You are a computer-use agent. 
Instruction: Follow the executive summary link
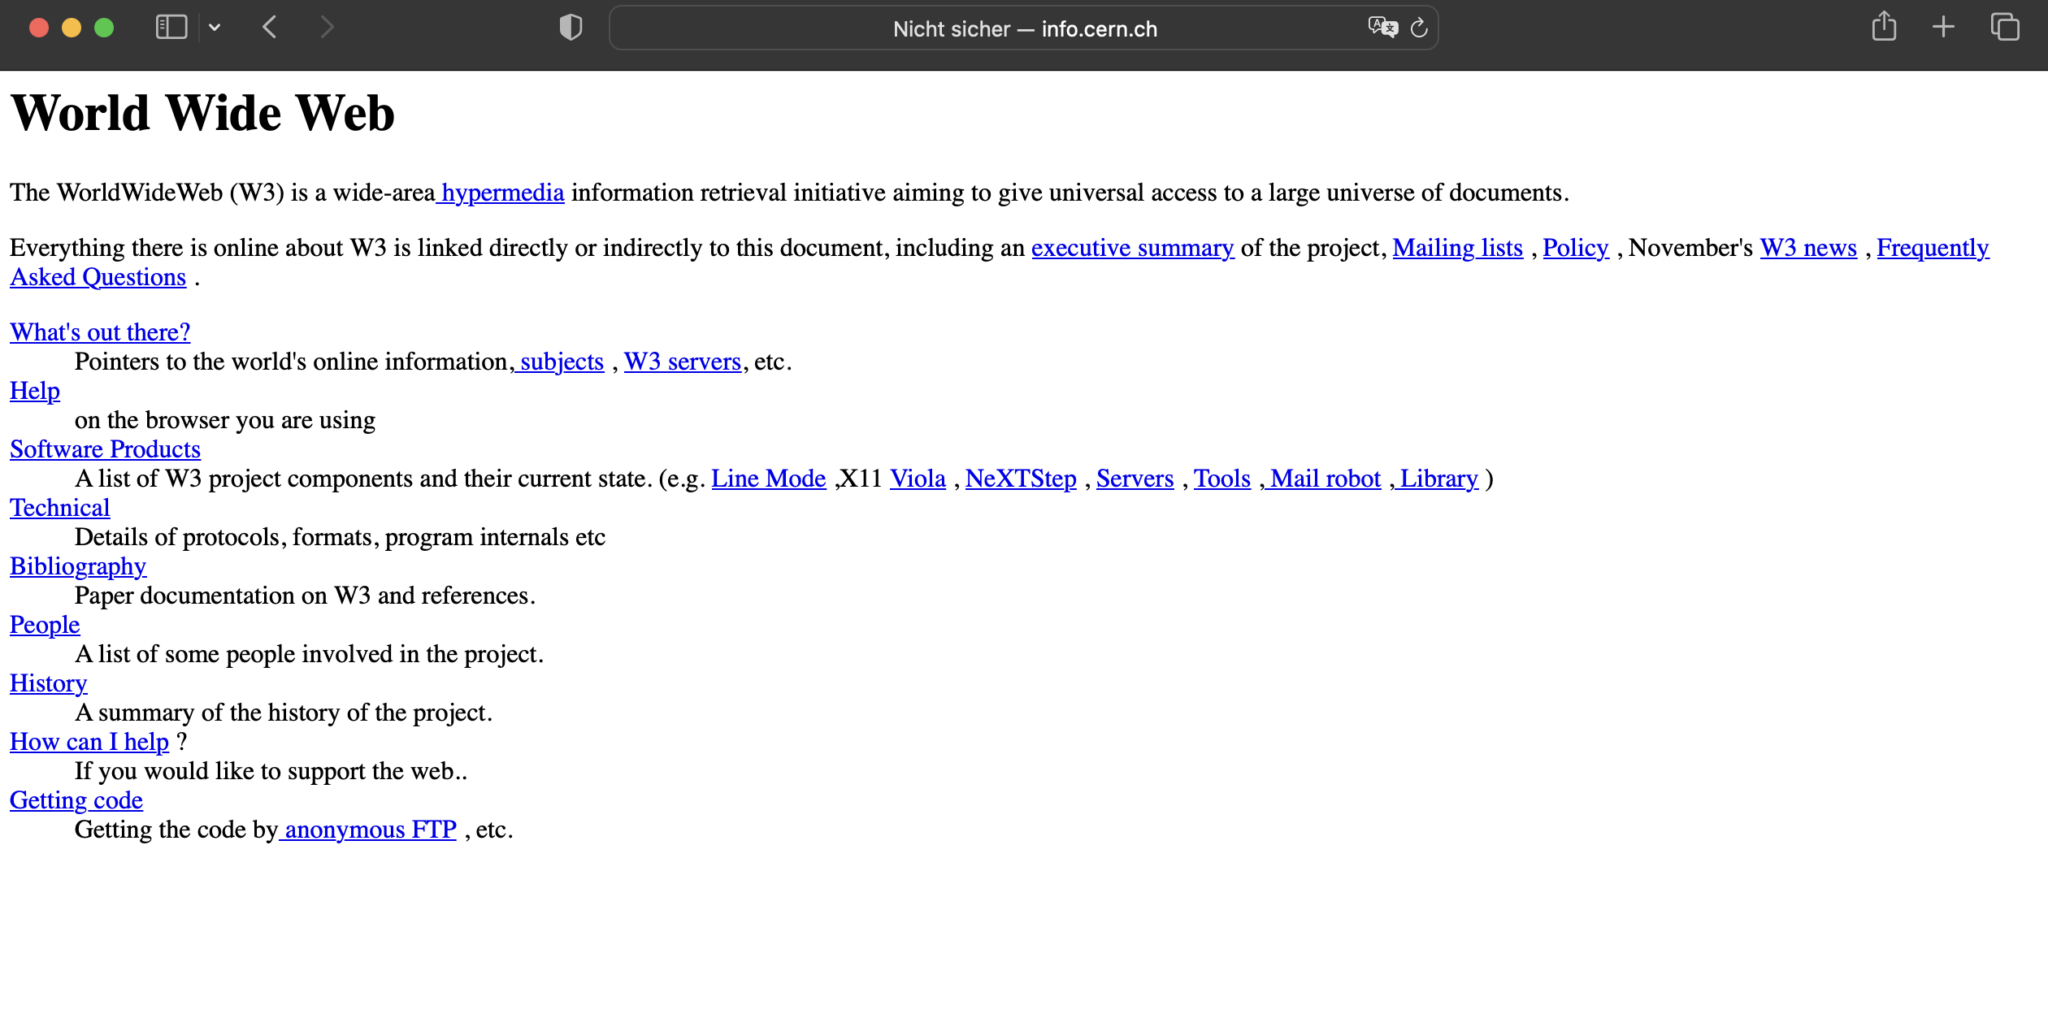pos(1132,247)
